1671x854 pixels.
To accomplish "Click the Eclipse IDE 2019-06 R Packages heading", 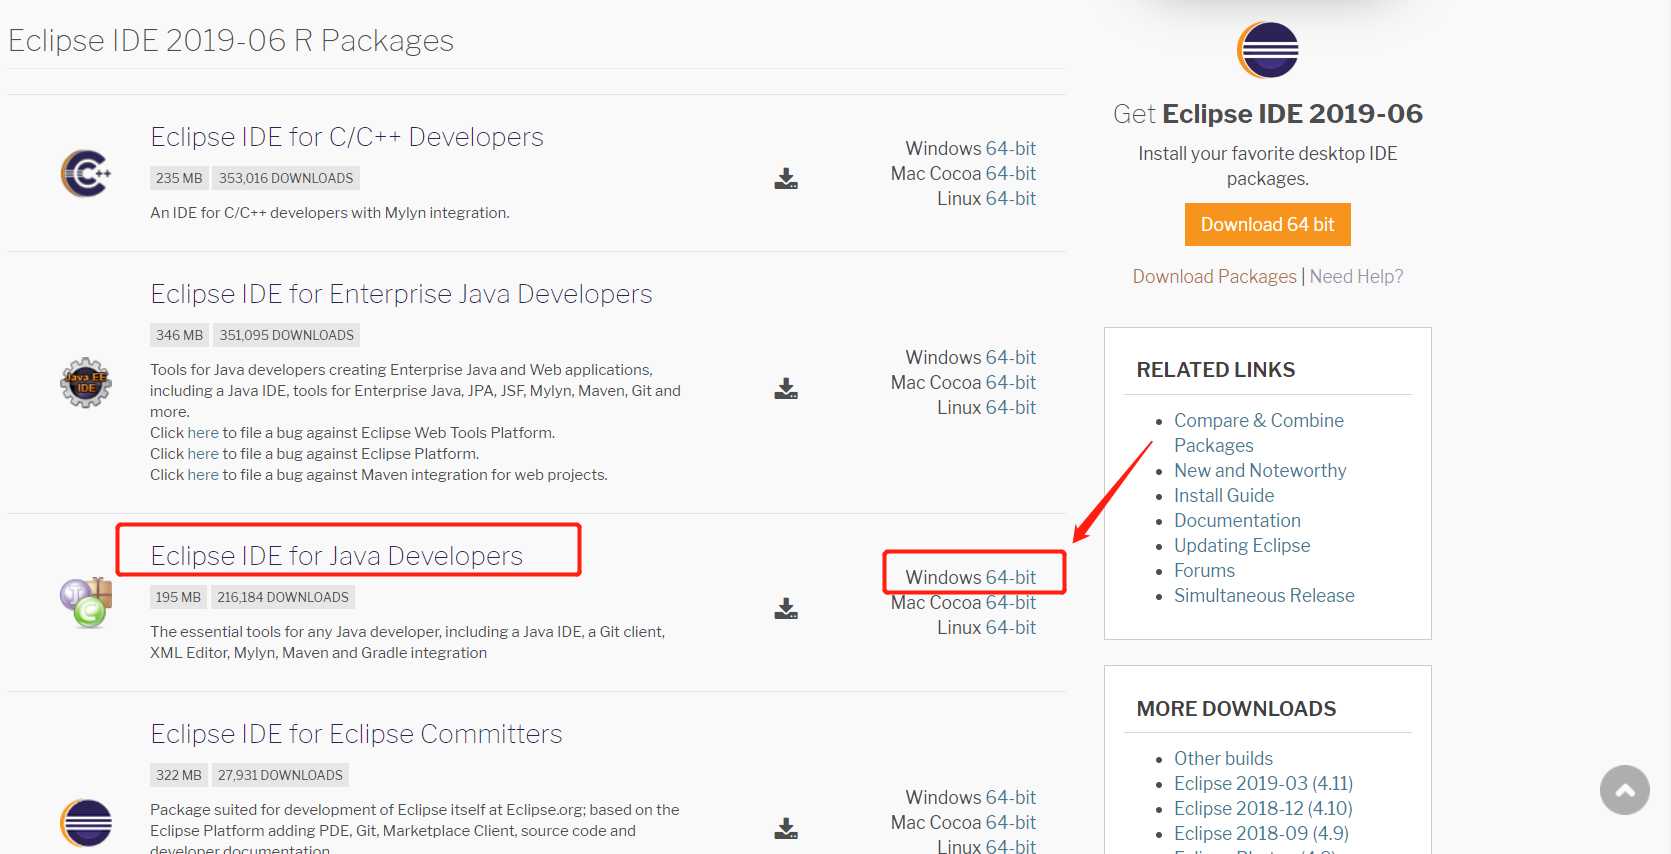I will [231, 40].
